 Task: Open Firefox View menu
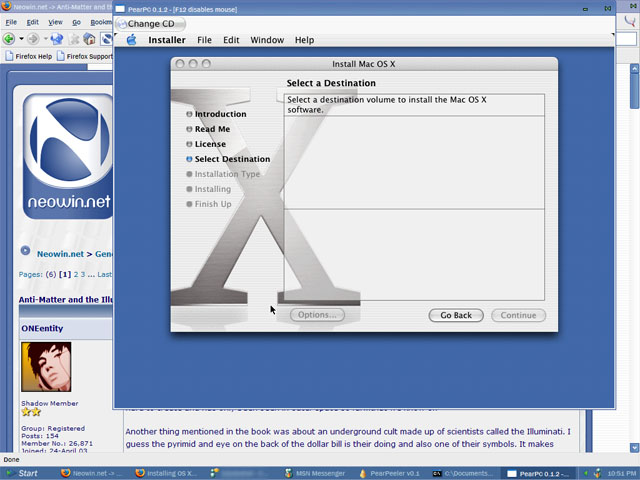55,22
